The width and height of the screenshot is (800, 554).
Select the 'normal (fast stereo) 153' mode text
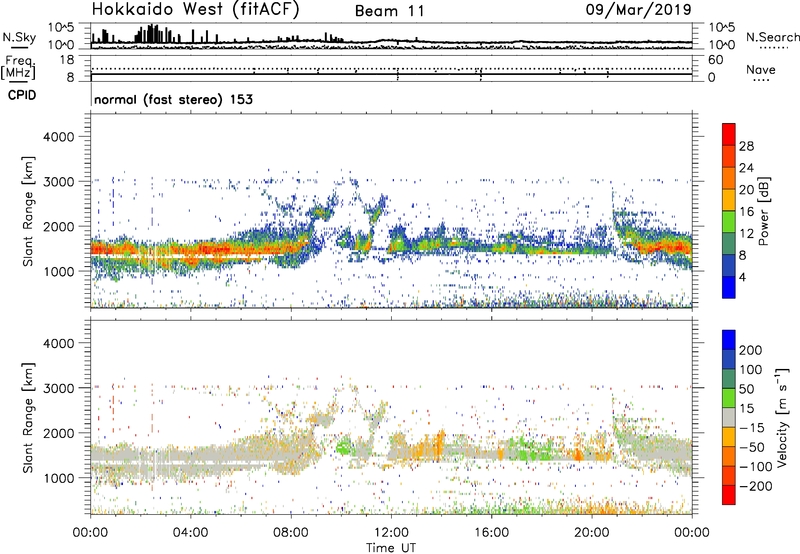click(173, 99)
